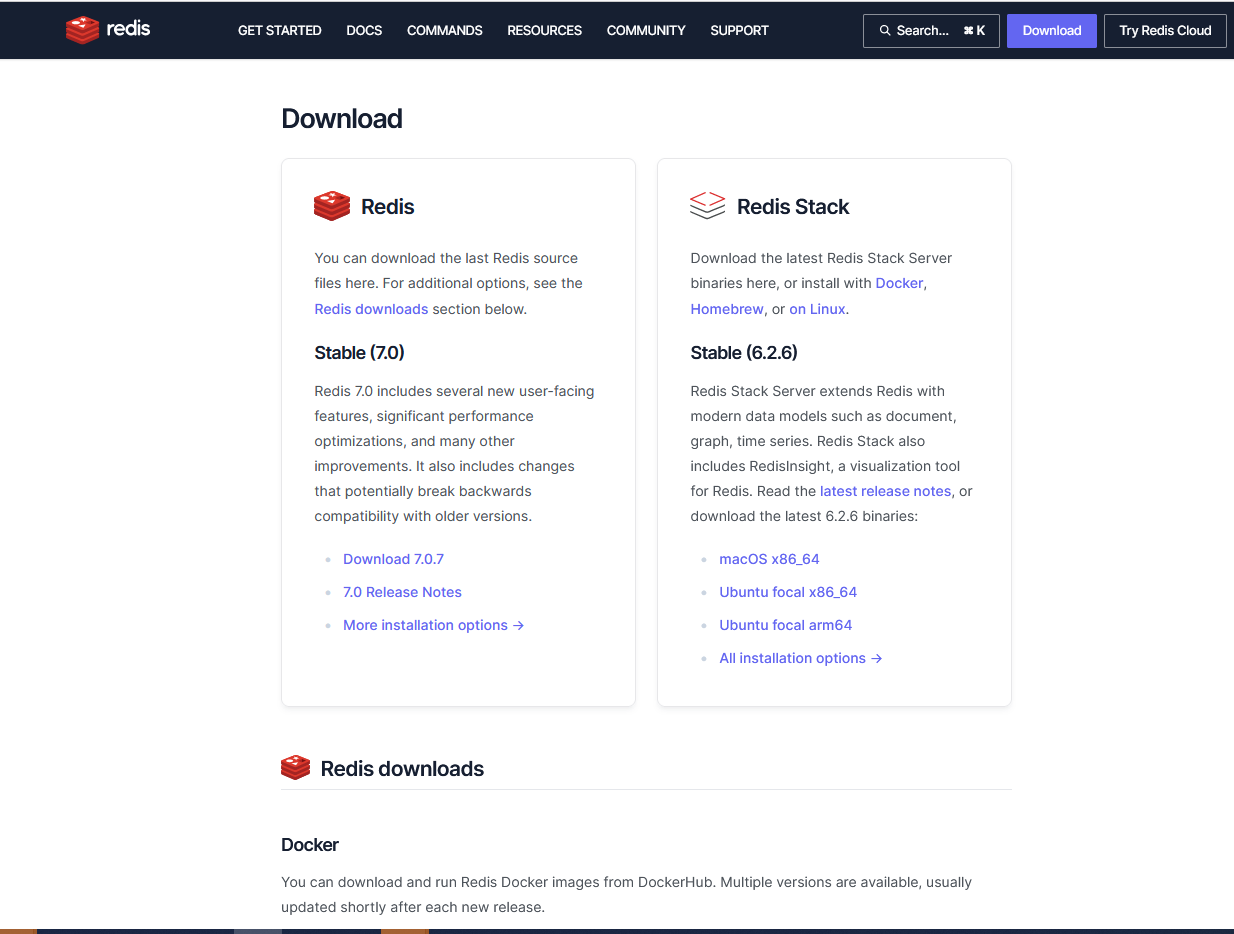Click the Redis Stack layered icon

(x=707, y=205)
